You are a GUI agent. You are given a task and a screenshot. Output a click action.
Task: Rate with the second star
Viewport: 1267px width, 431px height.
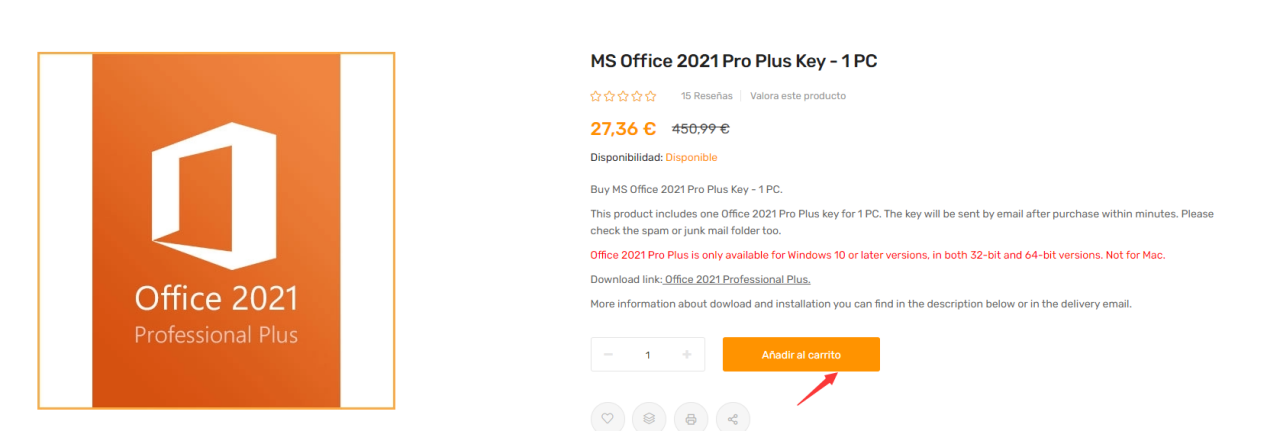[x=610, y=96]
